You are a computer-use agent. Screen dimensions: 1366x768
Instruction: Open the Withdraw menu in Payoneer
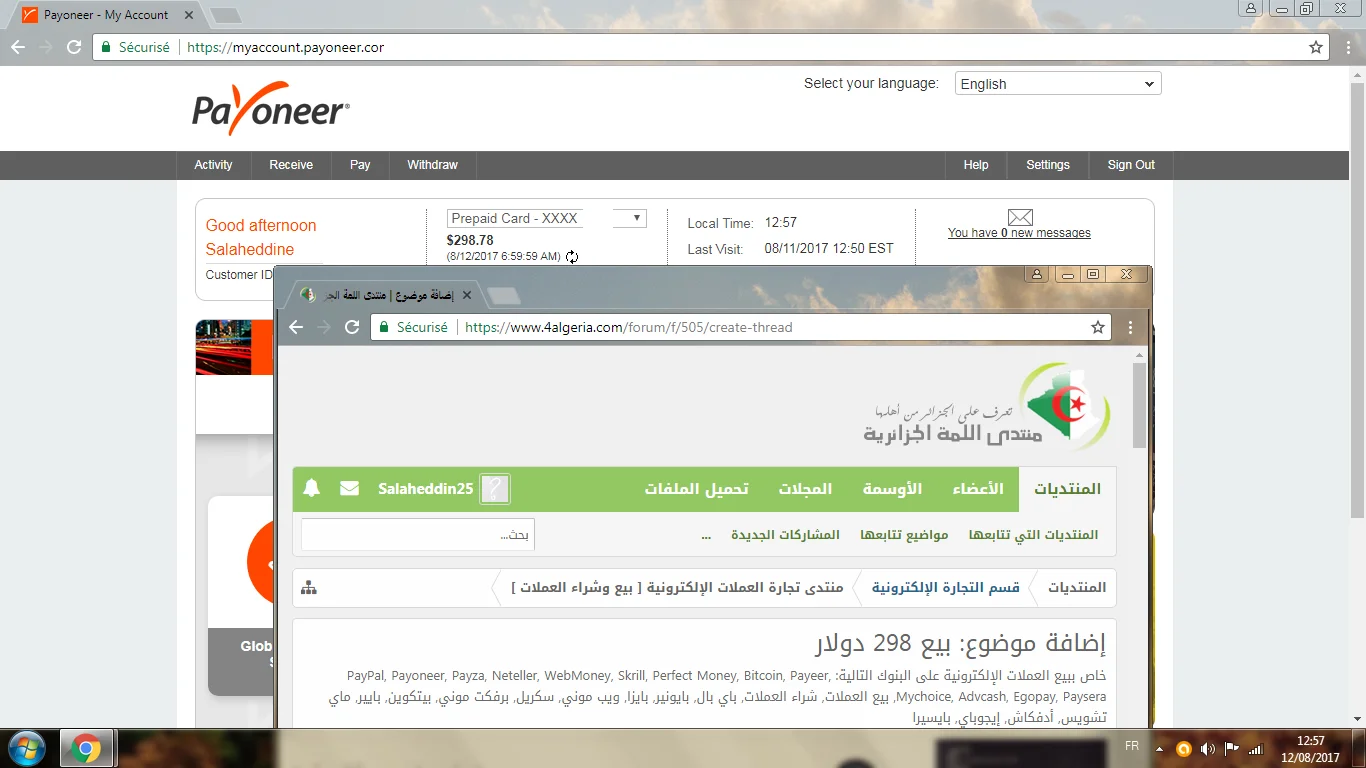click(432, 165)
